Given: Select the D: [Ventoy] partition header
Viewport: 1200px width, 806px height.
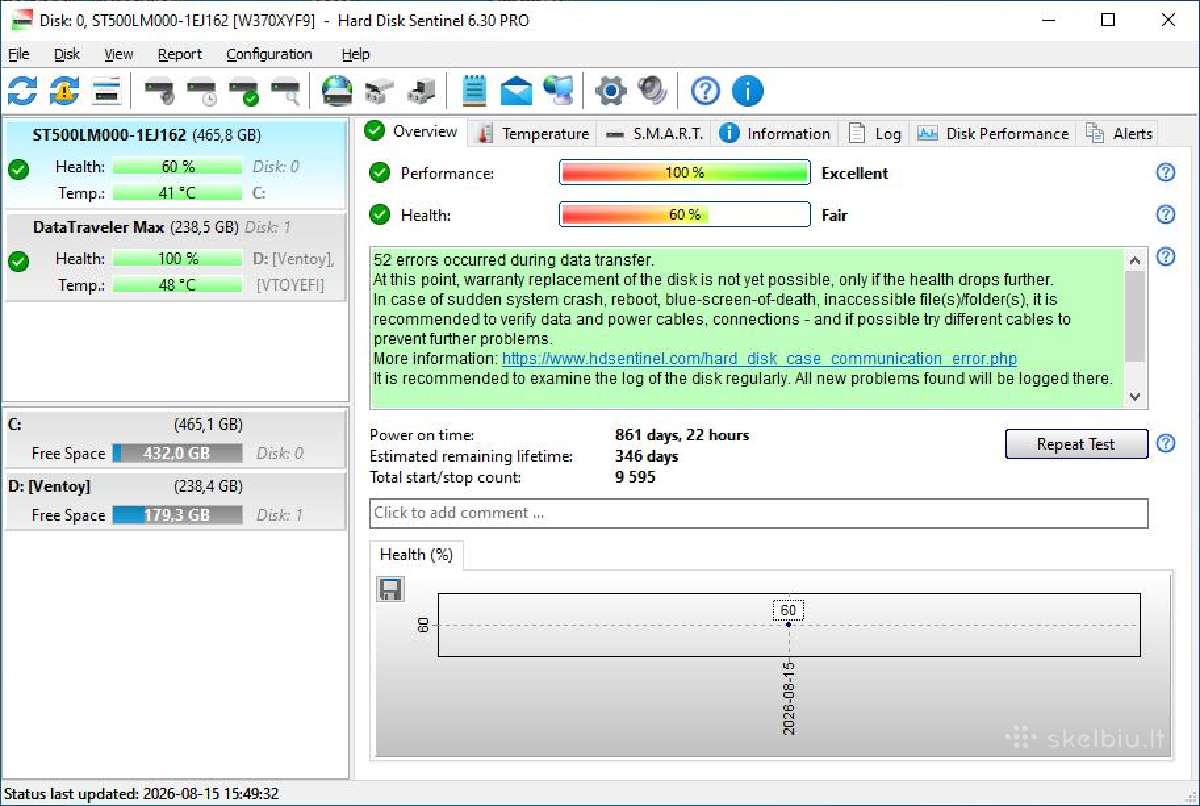Looking at the screenshot, I should point(175,486).
